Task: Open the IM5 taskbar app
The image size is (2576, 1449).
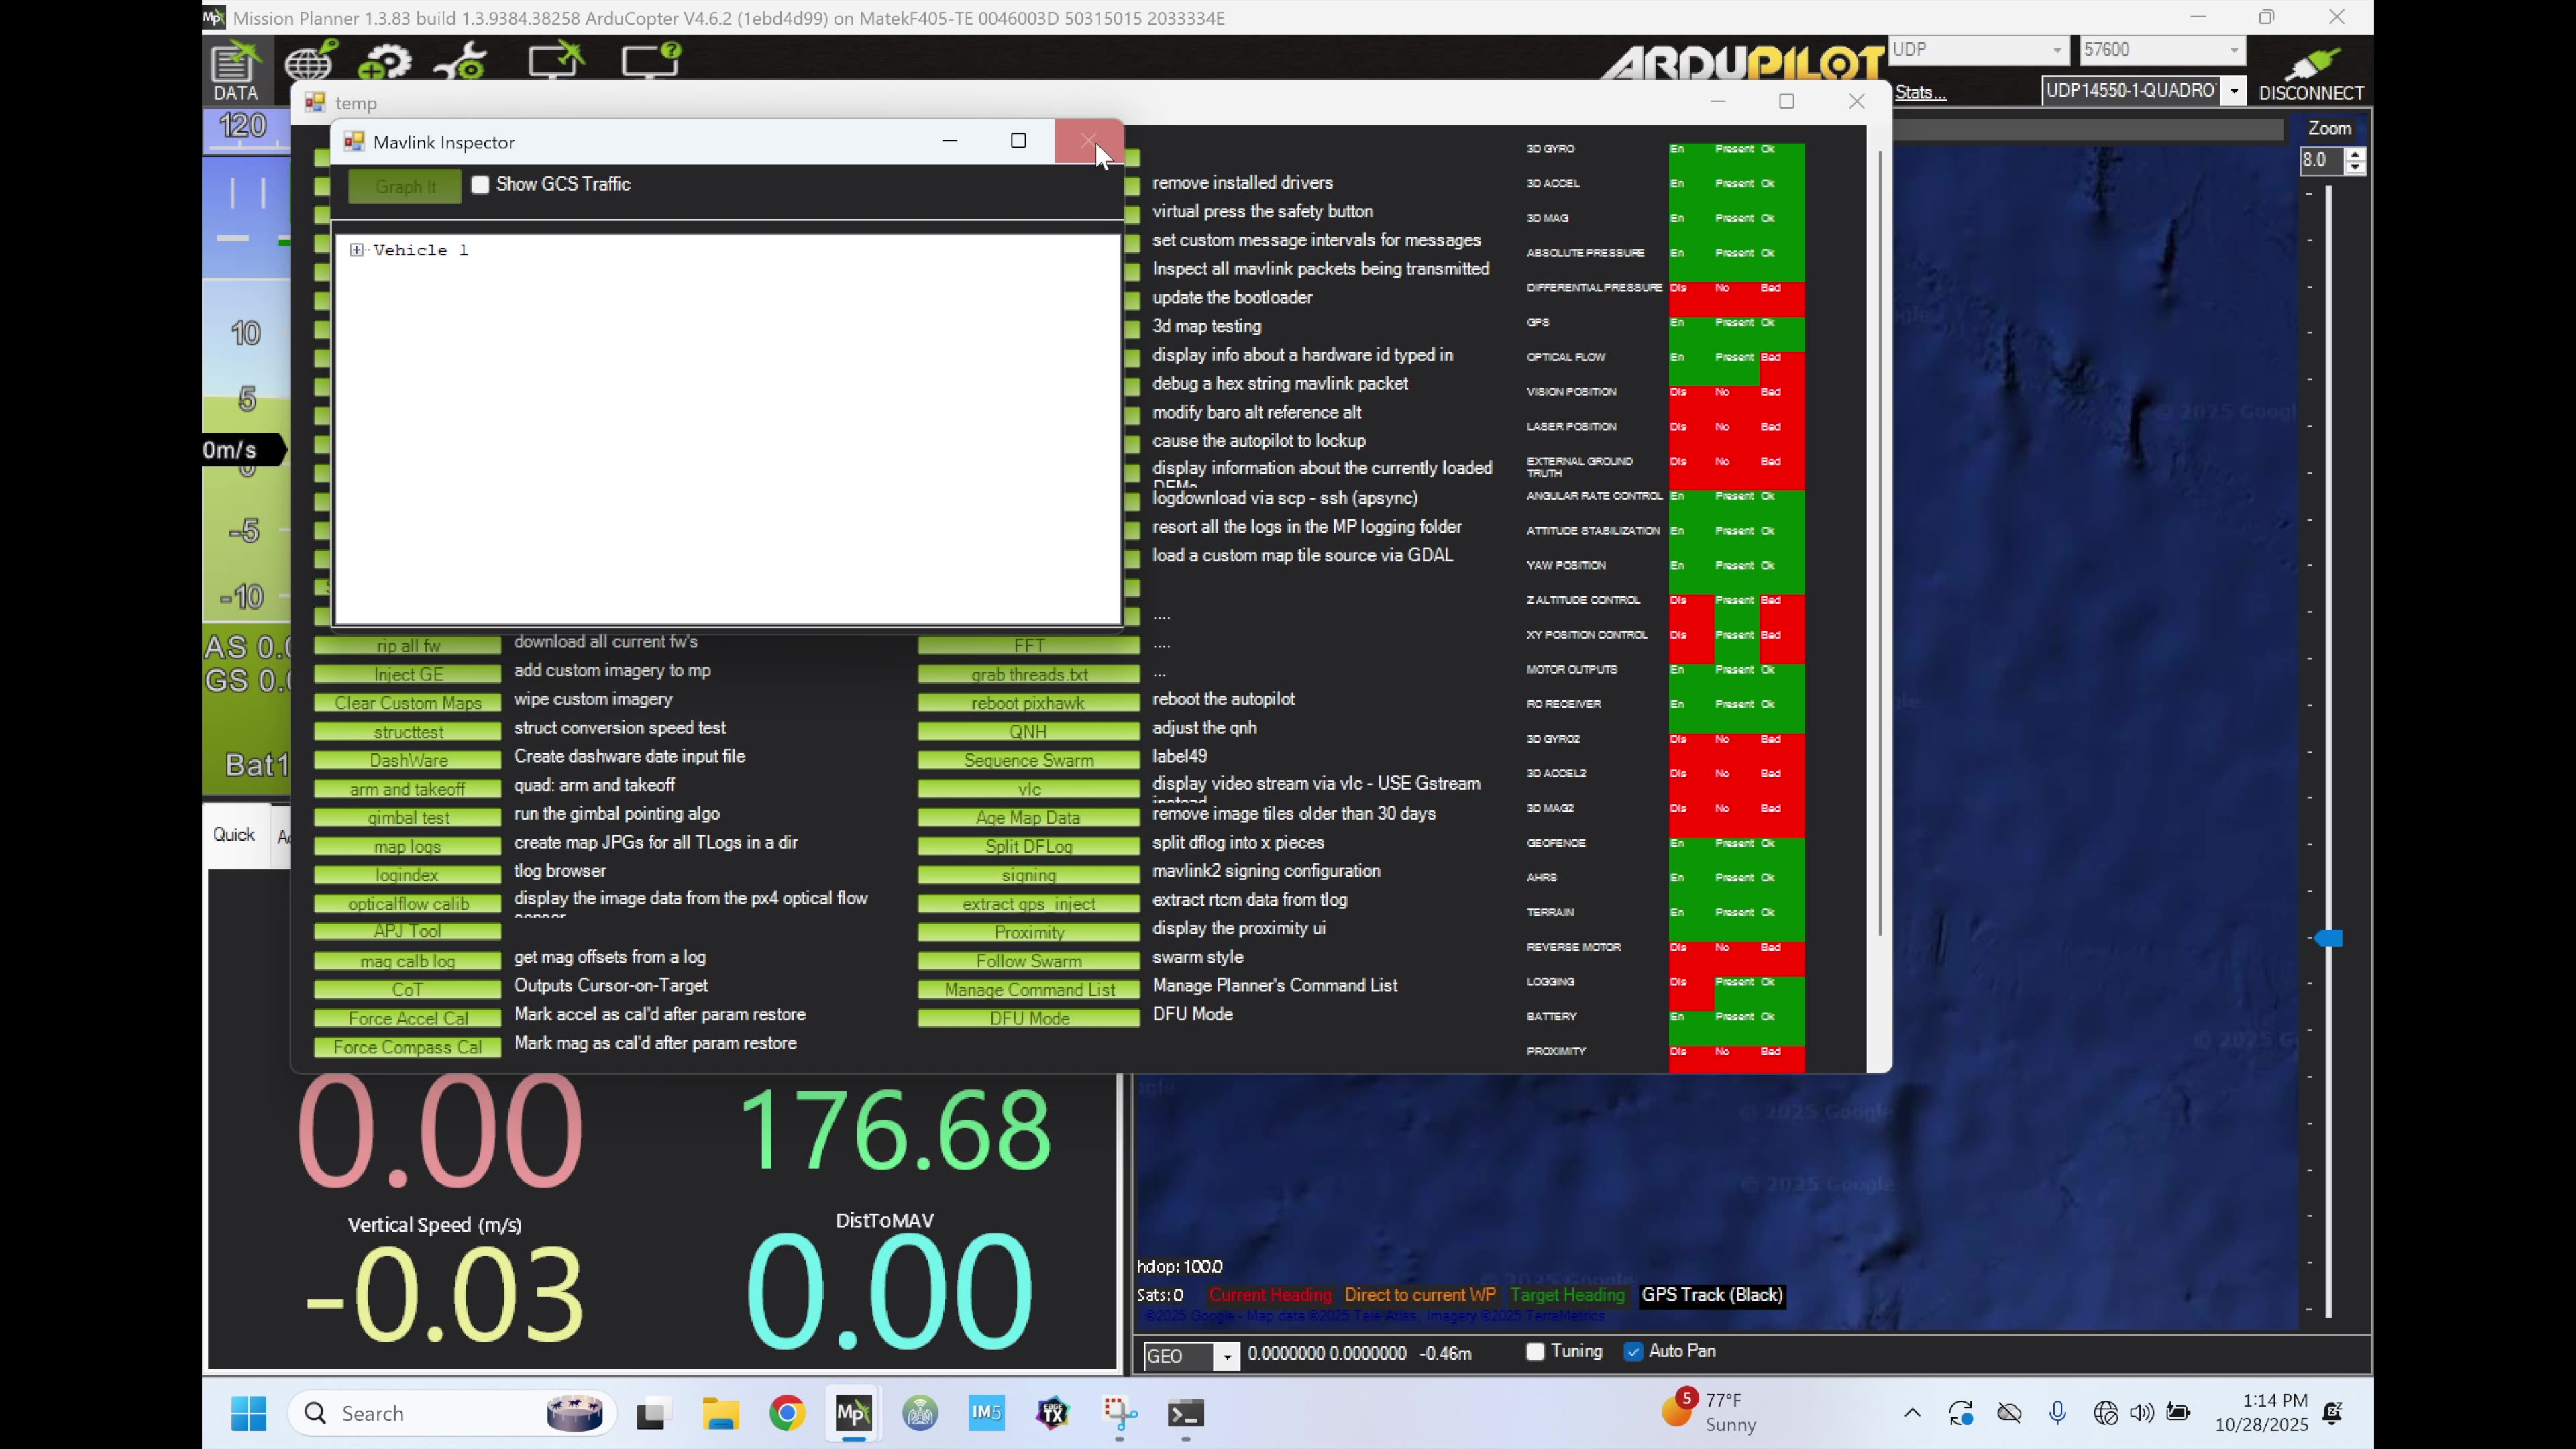Action: click(986, 1413)
